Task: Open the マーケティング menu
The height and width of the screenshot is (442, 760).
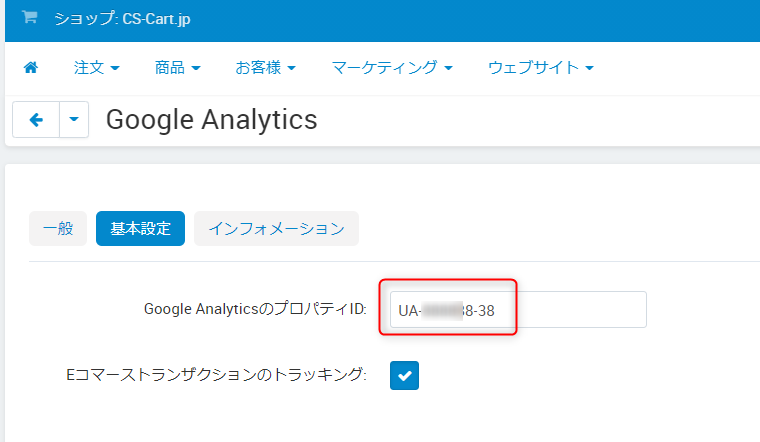Action: (392, 68)
